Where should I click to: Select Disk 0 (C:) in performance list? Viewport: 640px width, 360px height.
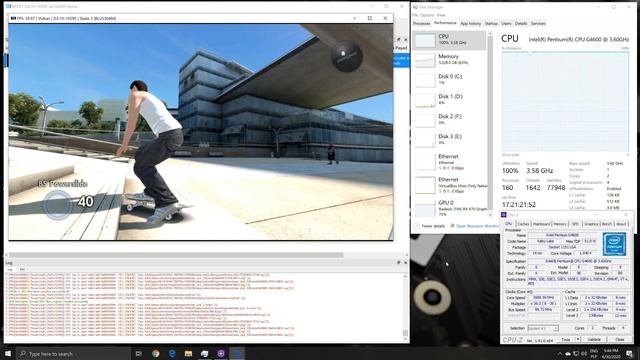[449, 80]
